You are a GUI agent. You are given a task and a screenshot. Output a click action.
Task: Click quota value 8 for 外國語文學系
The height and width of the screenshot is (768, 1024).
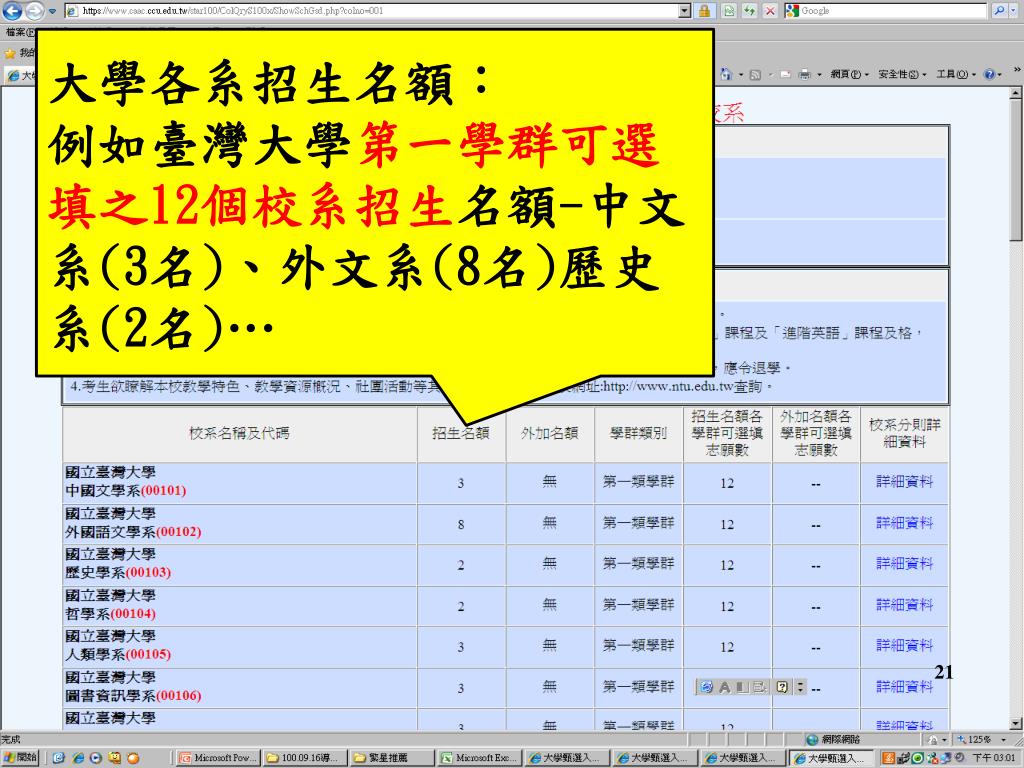click(x=461, y=524)
